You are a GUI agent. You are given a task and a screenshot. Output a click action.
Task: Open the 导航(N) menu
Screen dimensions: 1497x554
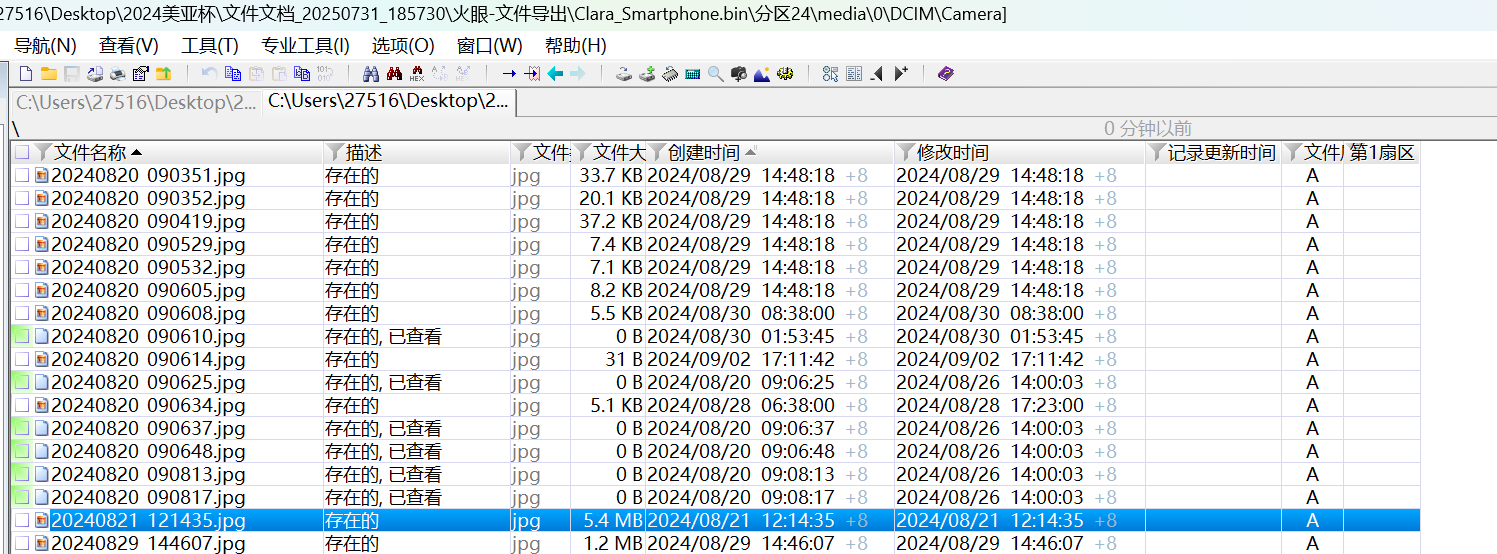click(x=45, y=46)
